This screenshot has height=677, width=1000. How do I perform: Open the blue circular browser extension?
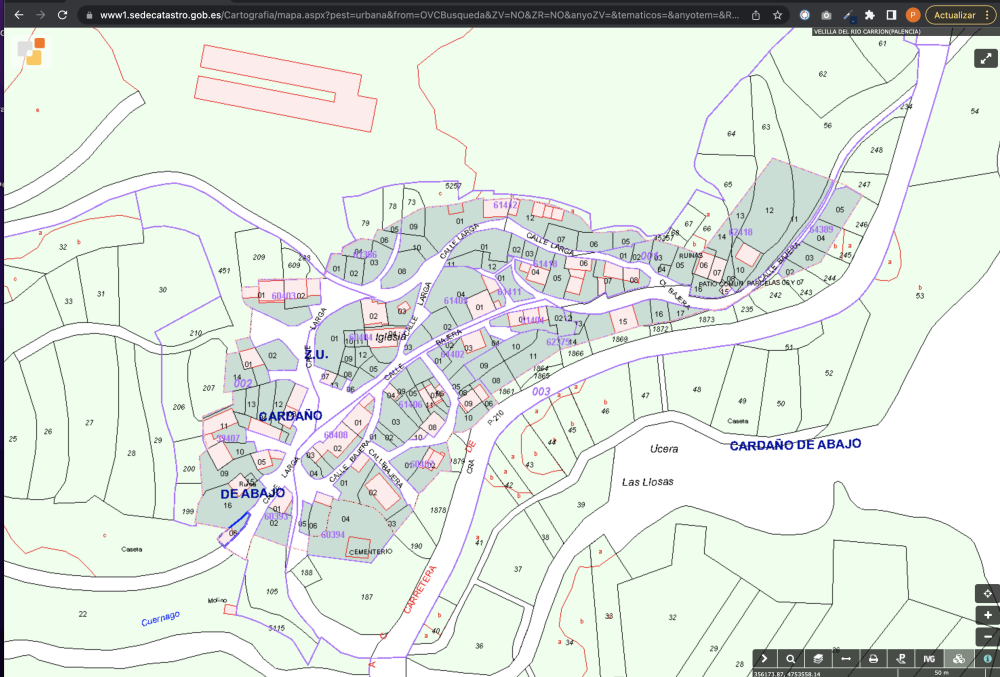tap(805, 15)
